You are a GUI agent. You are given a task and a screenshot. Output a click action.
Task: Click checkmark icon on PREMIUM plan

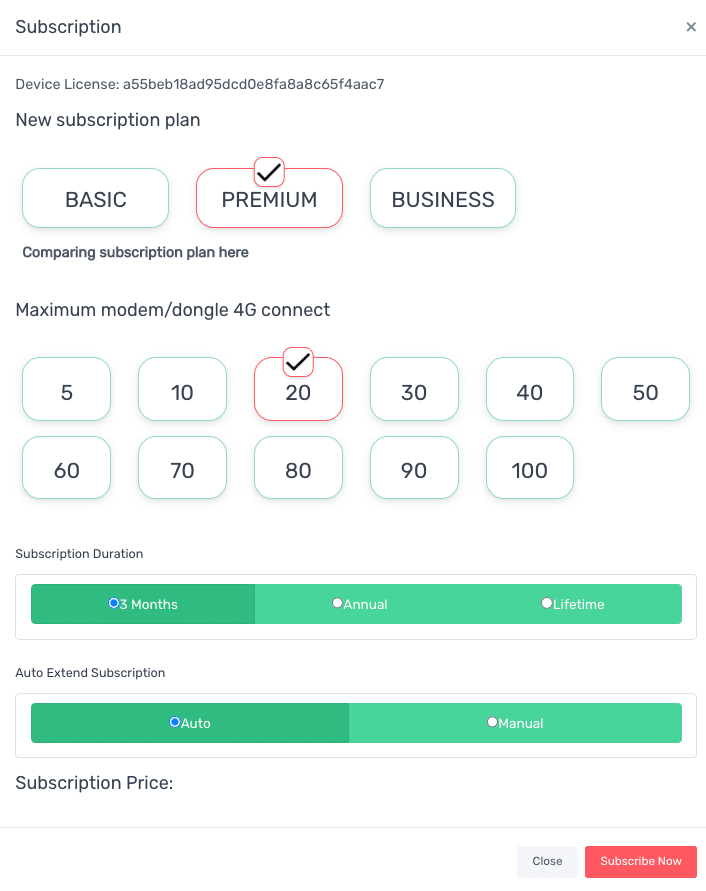[269, 172]
